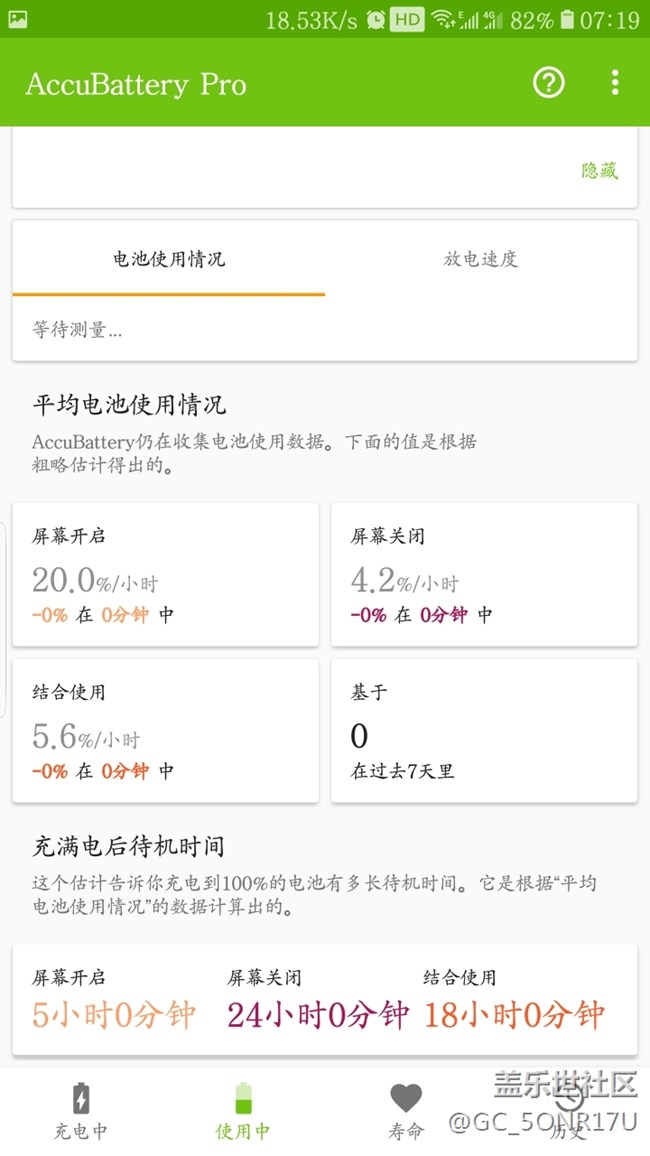Open the 结合使用 5.6% usage card
Image resolution: width=650 pixels, height=1156 pixels.
[166, 730]
